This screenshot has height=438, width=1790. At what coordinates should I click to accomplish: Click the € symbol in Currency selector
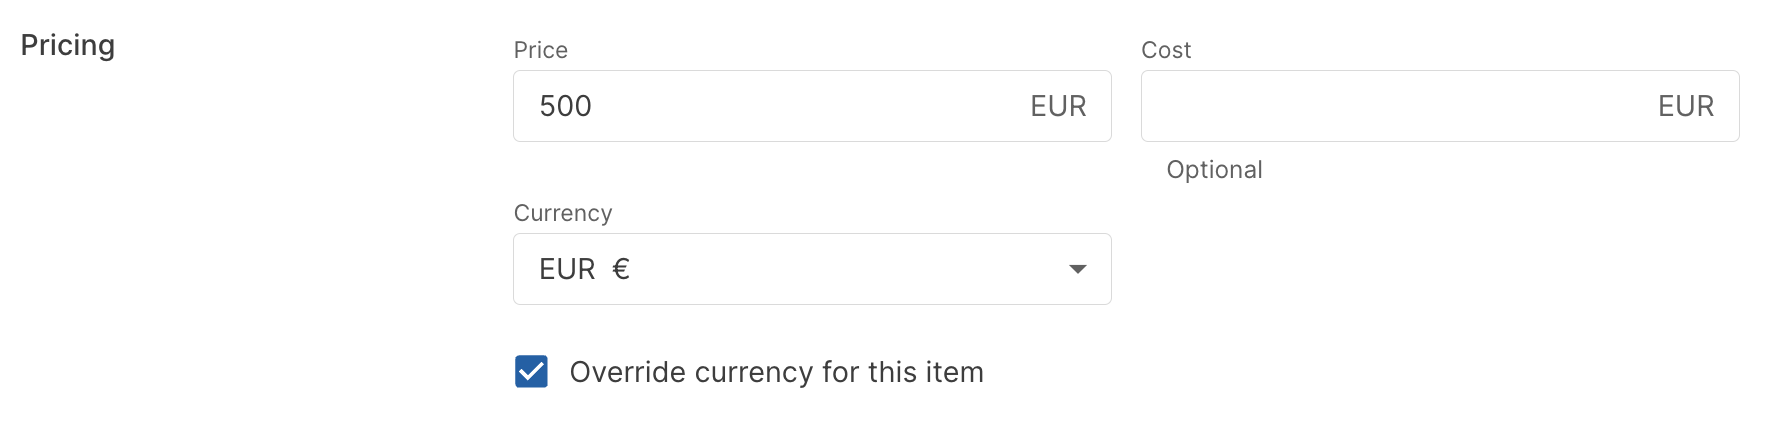pos(621,269)
